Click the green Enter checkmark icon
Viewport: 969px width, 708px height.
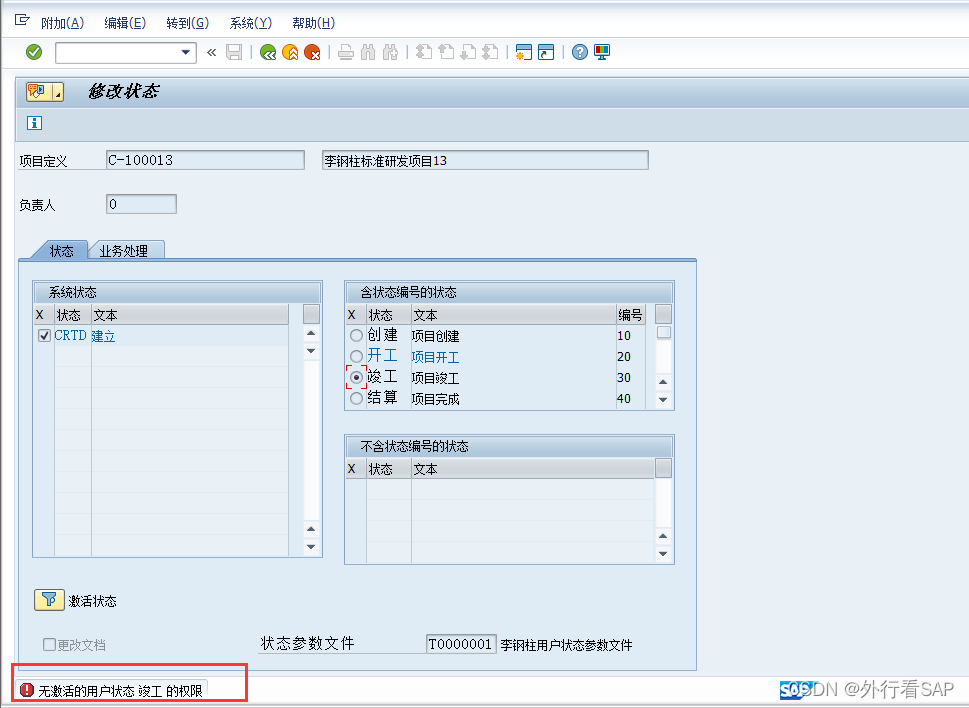pos(34,53)
